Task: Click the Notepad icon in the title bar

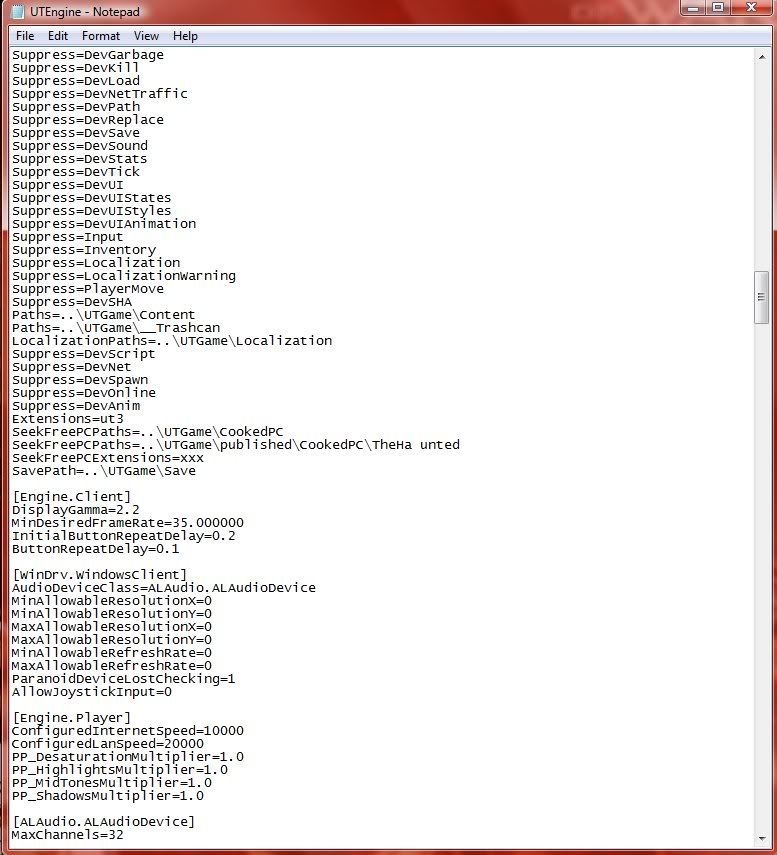Action: [18, 11]
